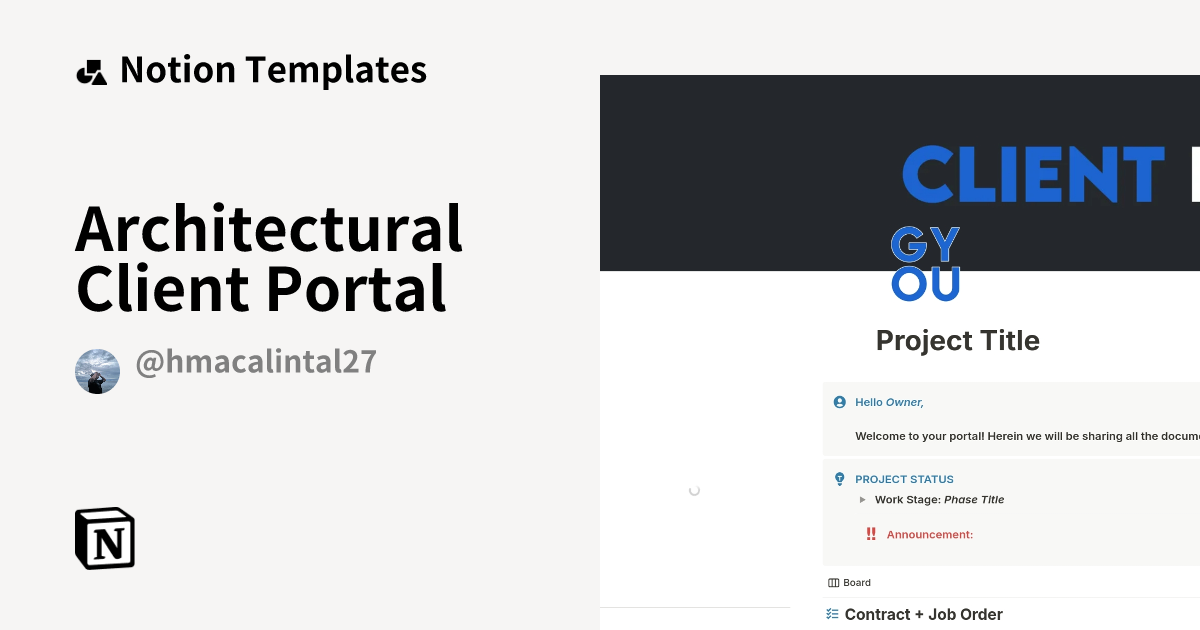Open the Contract + Job Order section
1200x630 pixels.
(x=923, y=614)
